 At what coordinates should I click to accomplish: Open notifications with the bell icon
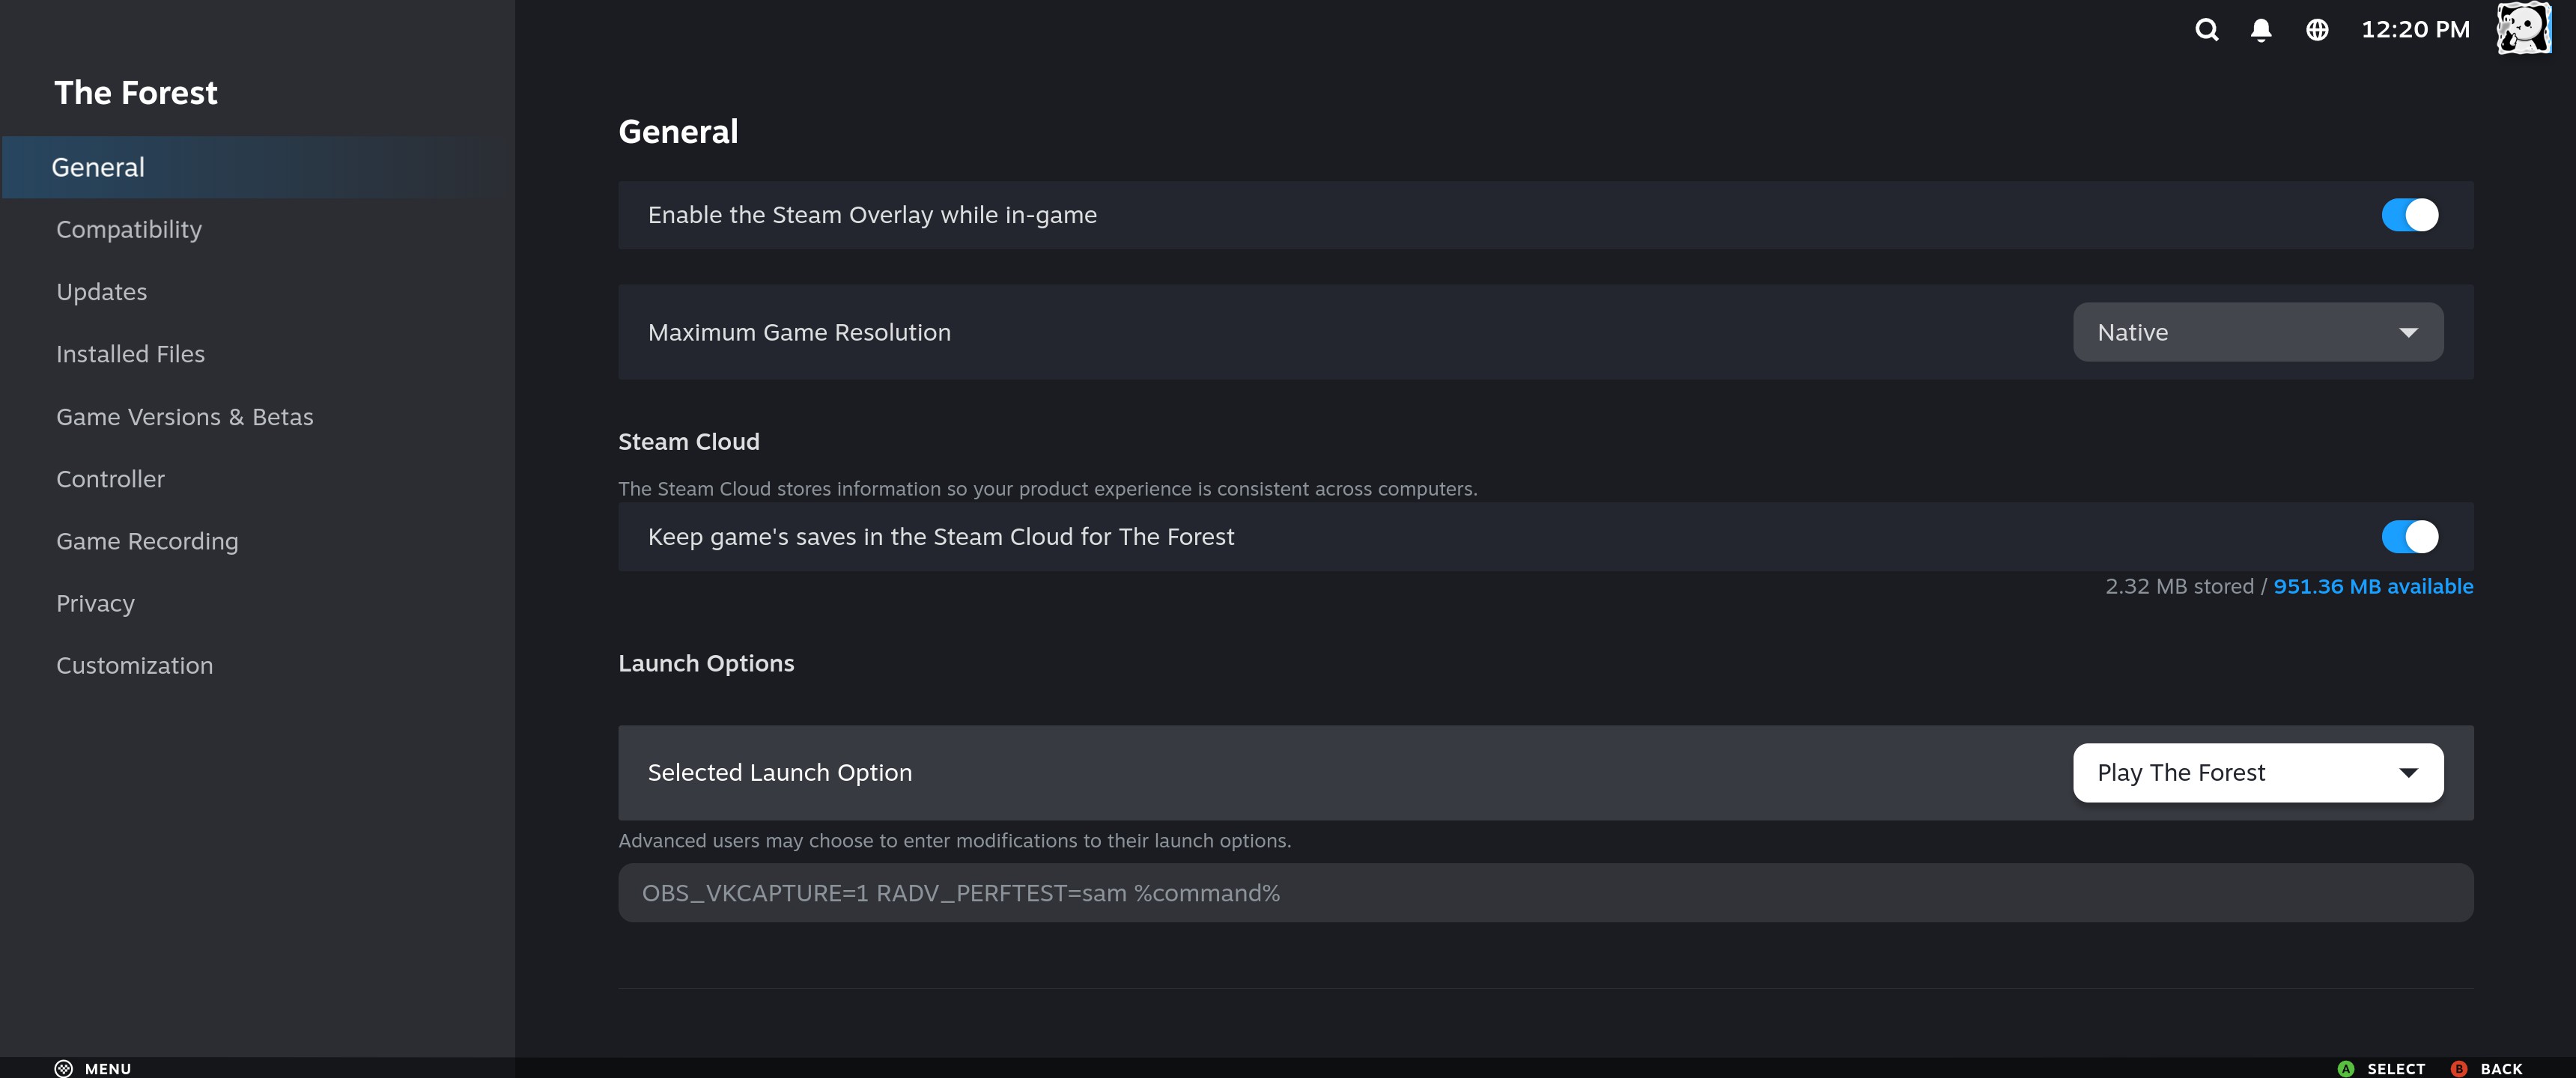coord(2261,30)
